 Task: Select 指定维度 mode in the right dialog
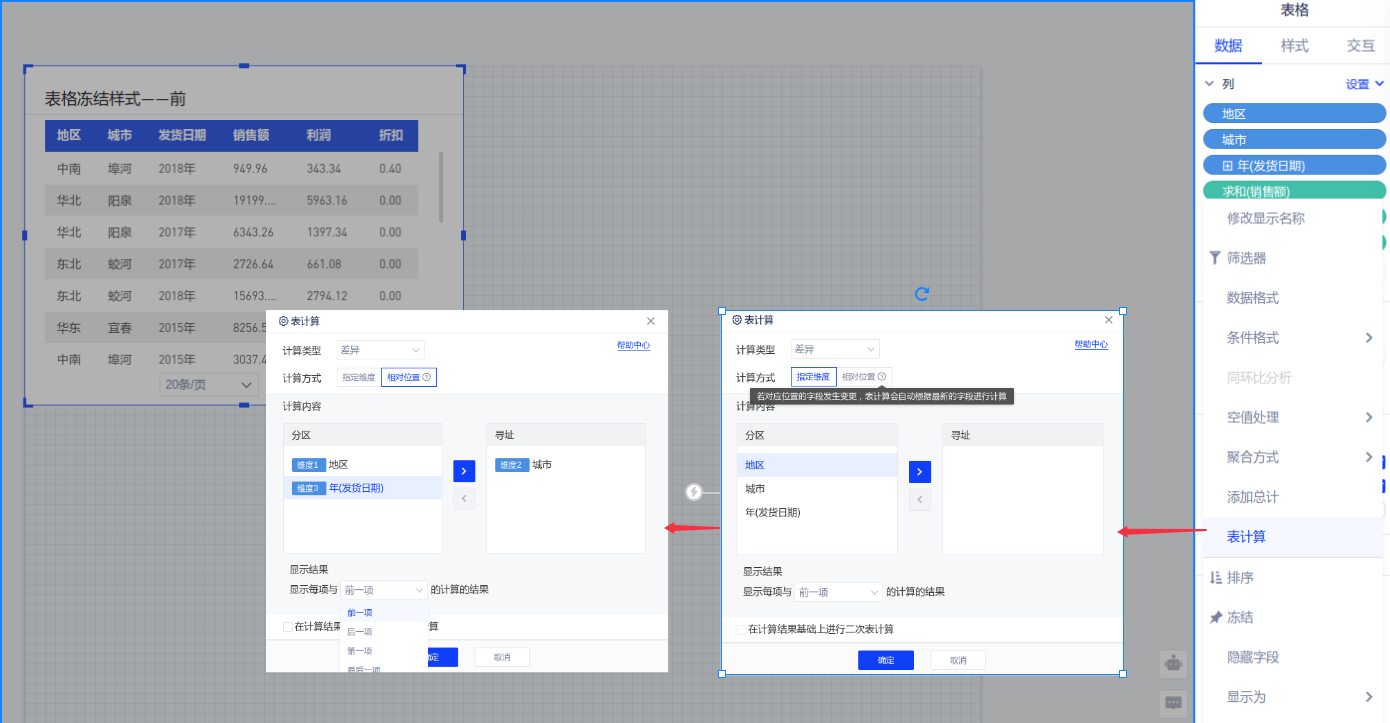pyautogui.click(x=812, y=377)
